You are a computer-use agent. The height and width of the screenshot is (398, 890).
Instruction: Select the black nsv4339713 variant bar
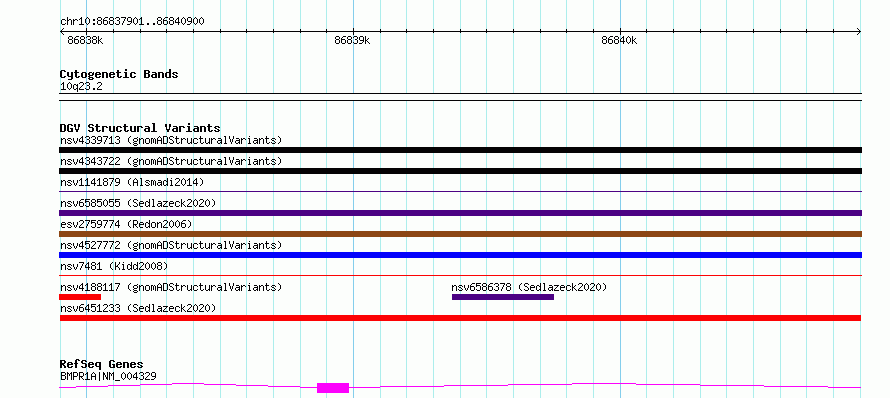460,150
